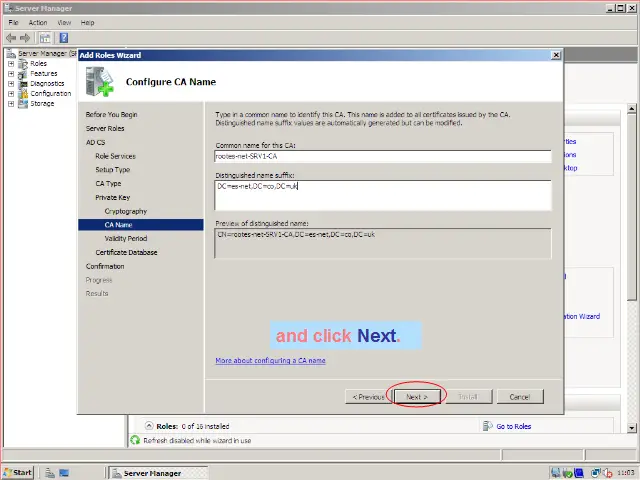Click the Roles node icon in tree
Image resolution: width=640 pixels, height=480 pixels.
tap(23, 64)
